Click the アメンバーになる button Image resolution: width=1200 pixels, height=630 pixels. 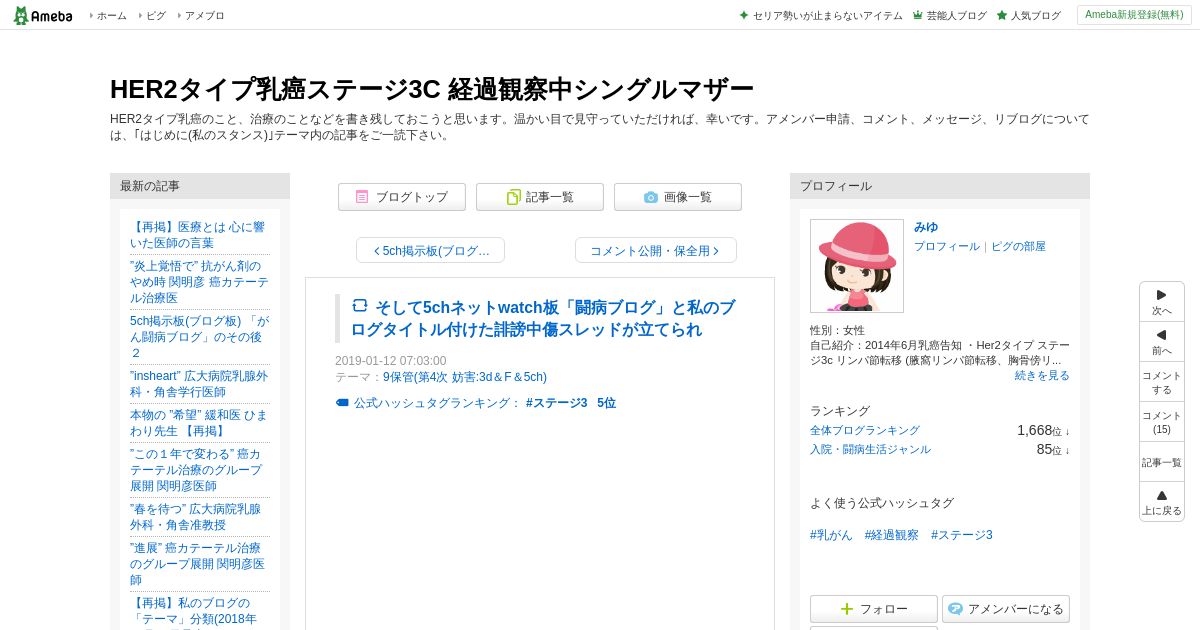tap(1006, 609)
